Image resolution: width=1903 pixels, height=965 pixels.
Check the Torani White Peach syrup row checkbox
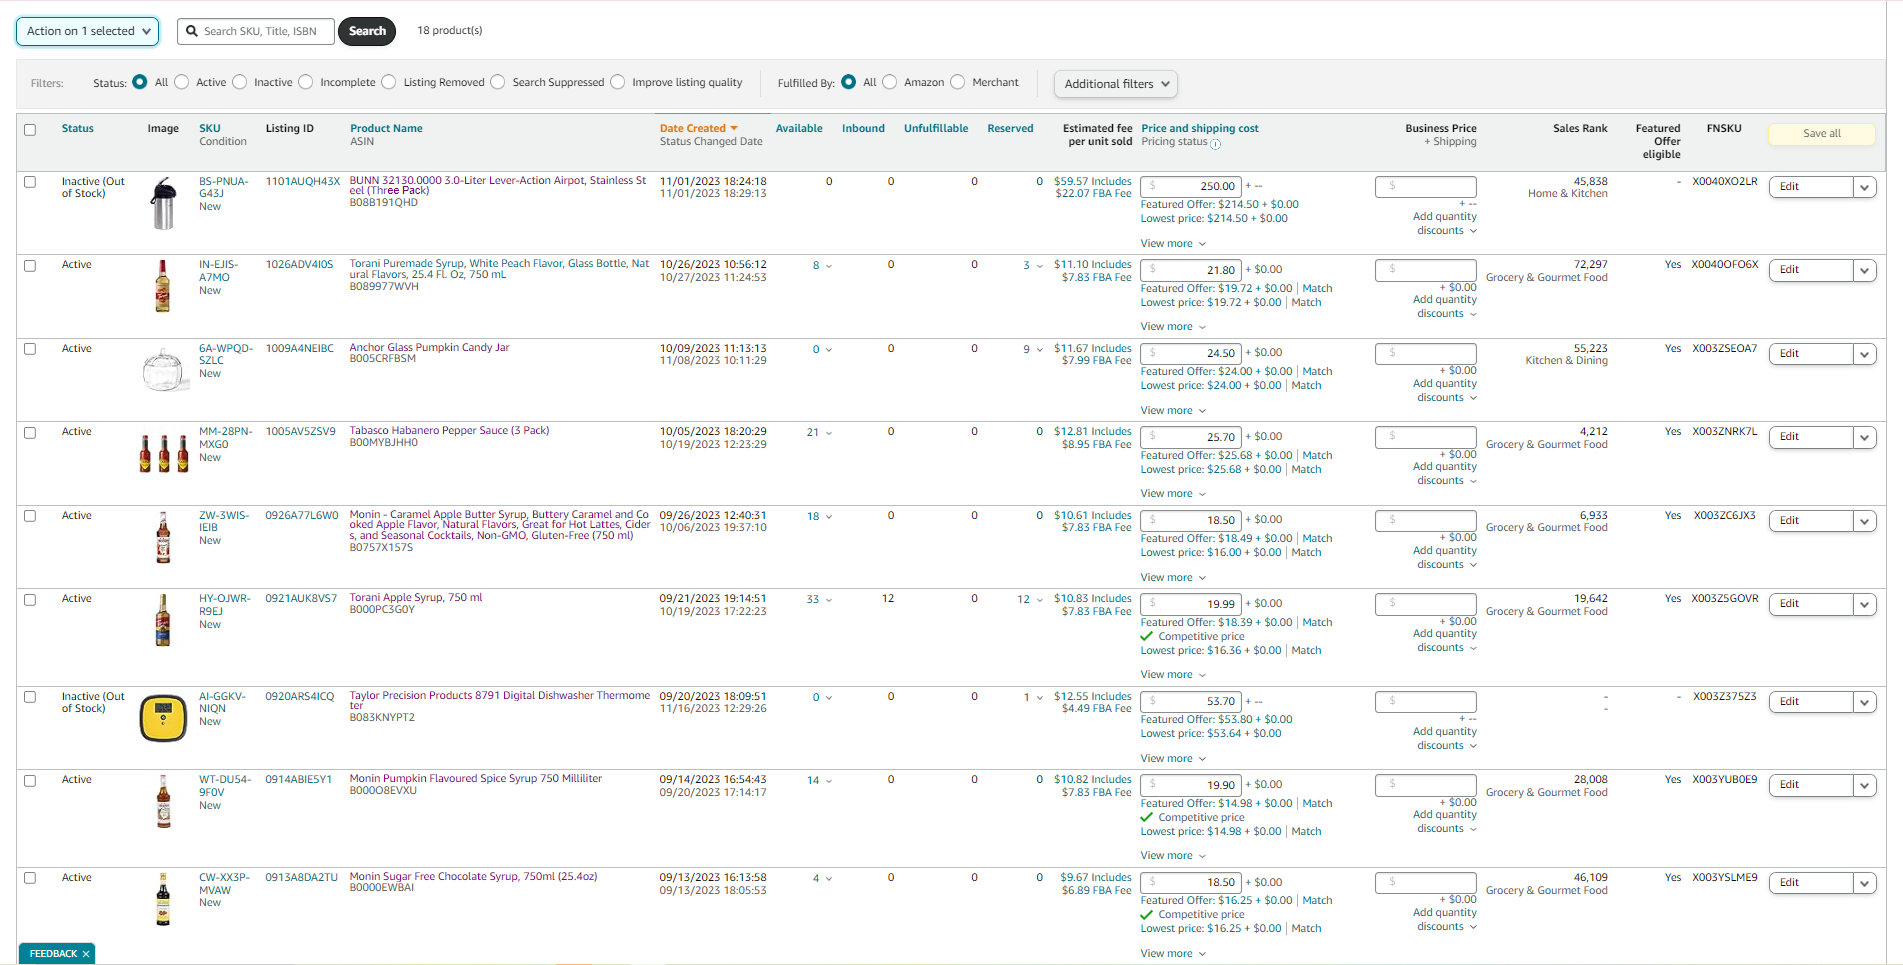coord(30,266)
